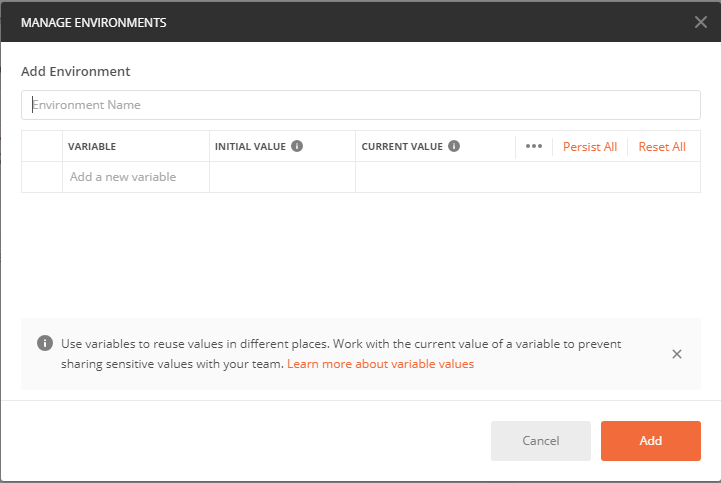Click the empty initial value cell
Screen dimensions: 721x483
(282, 177)
